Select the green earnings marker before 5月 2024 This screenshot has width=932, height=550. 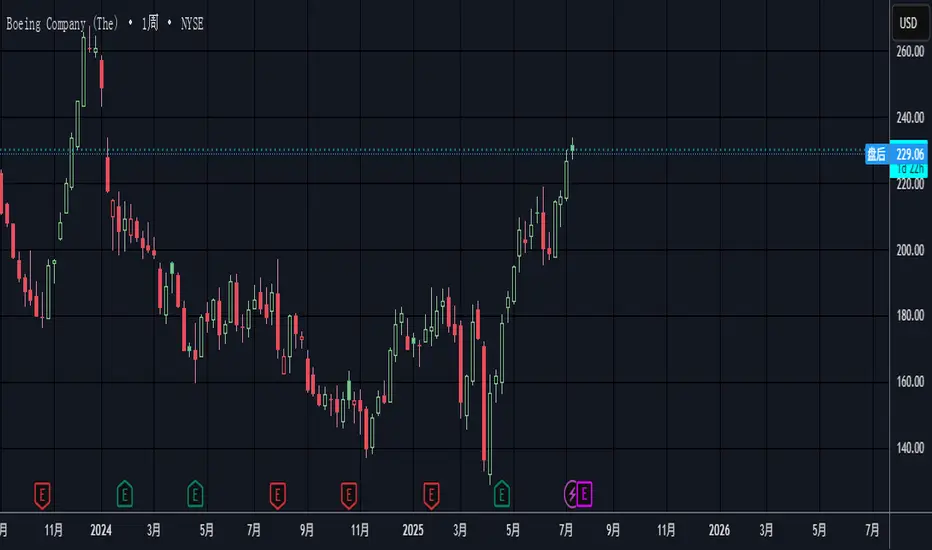196,492
